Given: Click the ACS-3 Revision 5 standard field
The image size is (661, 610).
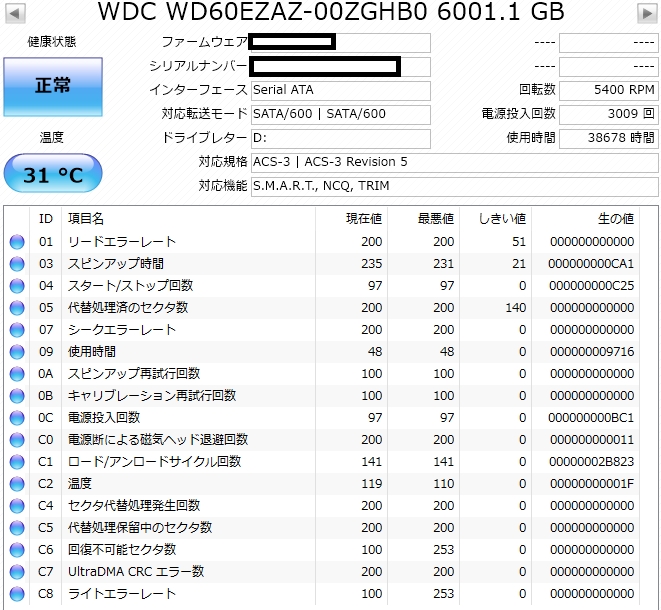Looking at the screenshot, I should [x=454, y=162].
